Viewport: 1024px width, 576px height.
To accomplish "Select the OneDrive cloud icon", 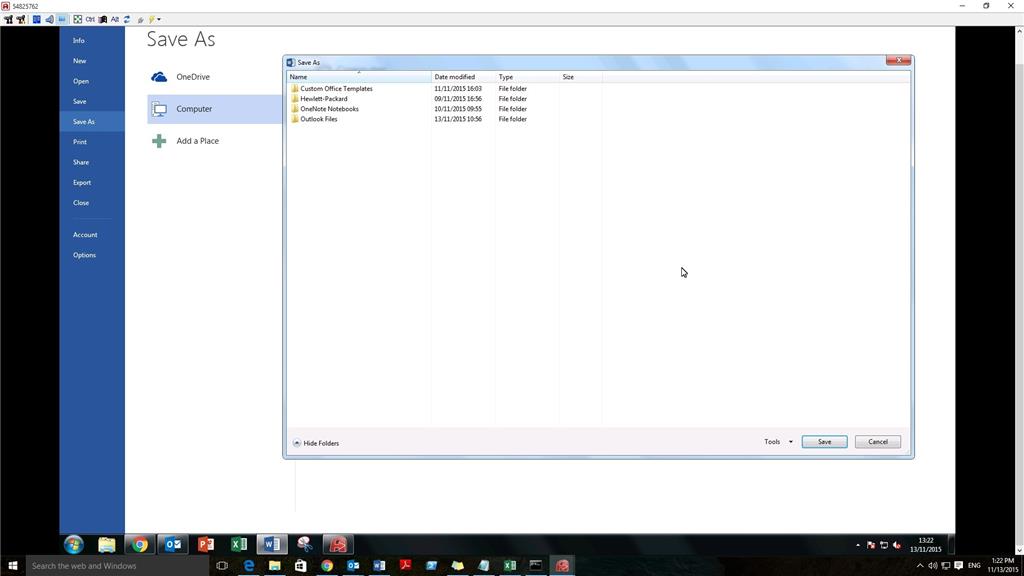I will [159, 77].
